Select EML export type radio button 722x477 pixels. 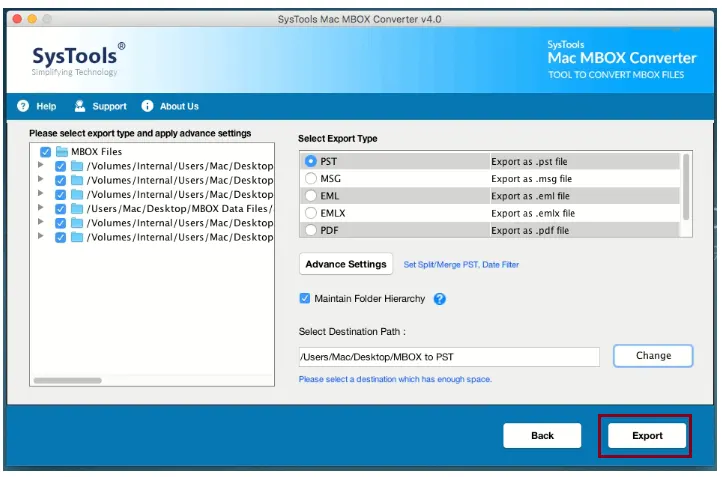click(311, 196)
